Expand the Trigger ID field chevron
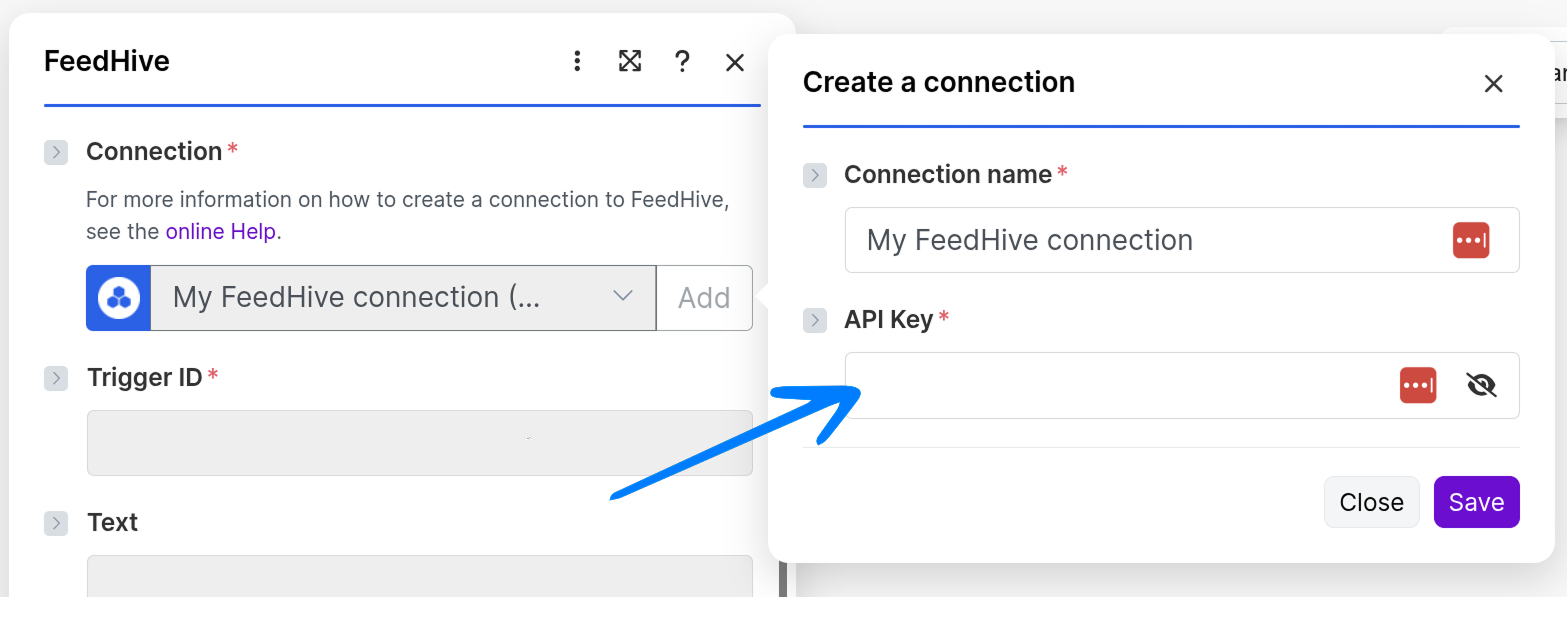The width and height of the screenshot is (1567, 632). pos(56,378)
